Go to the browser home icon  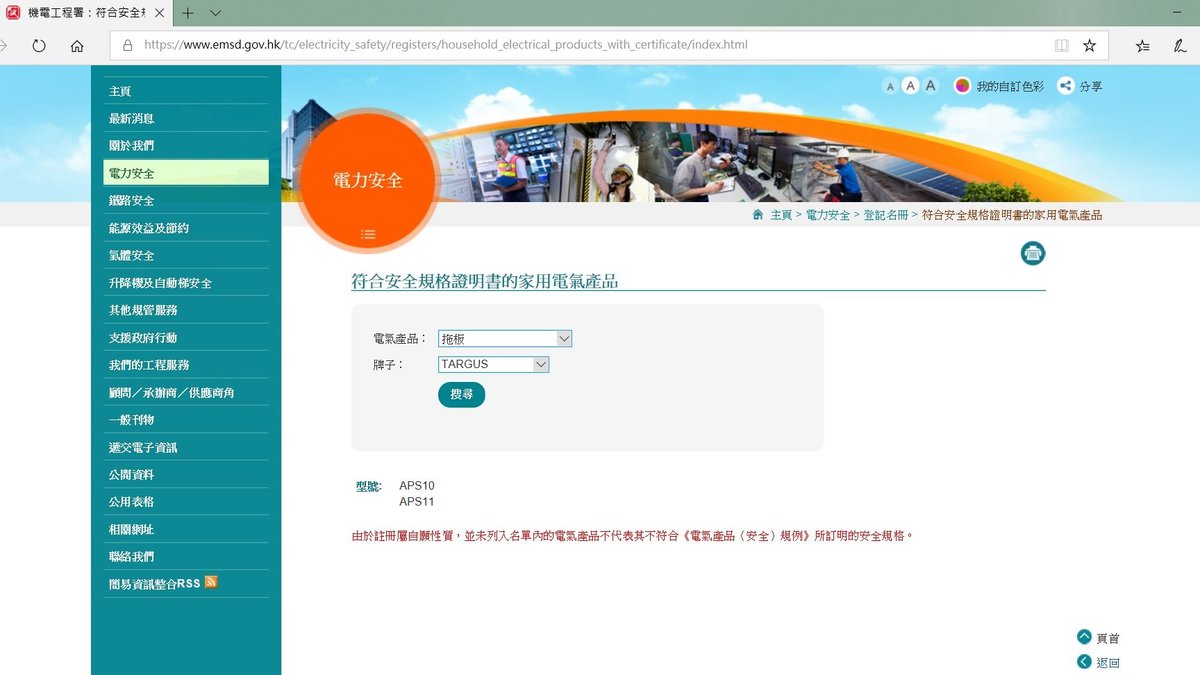77,46
